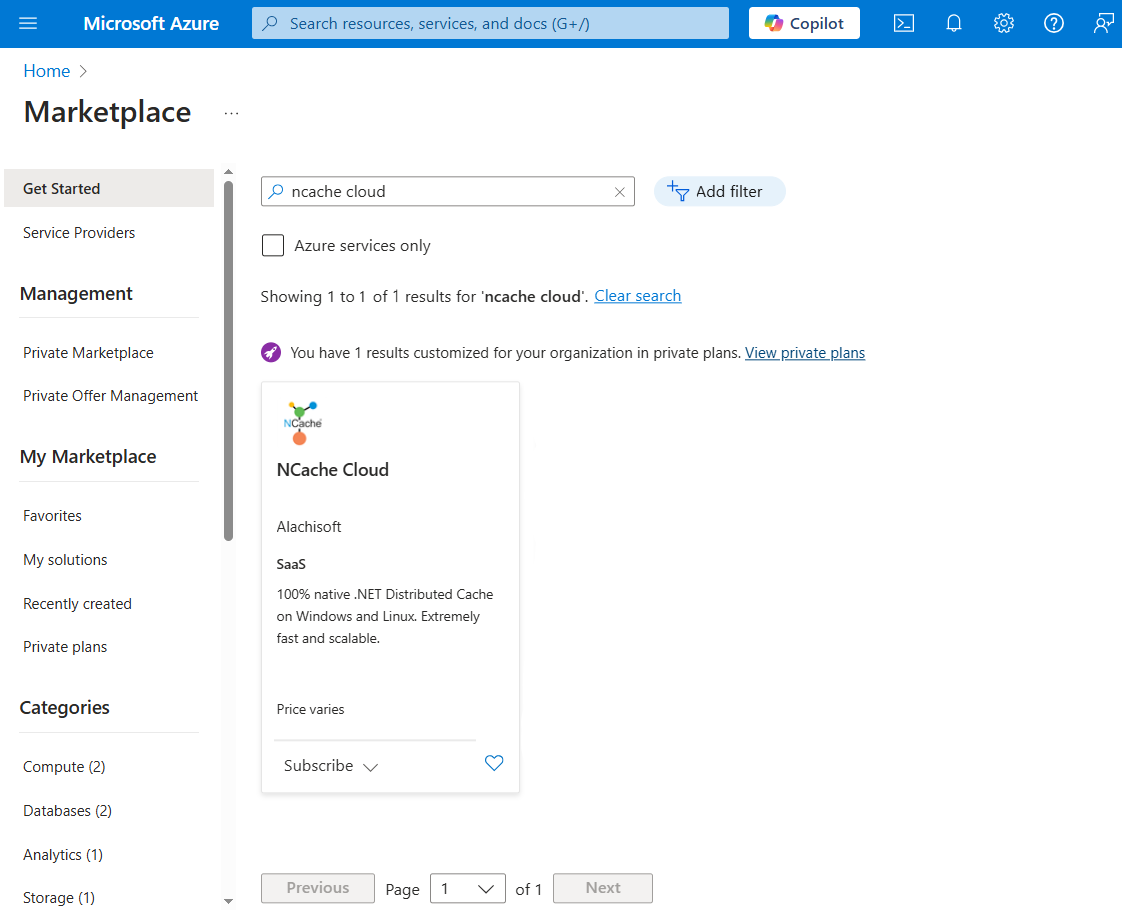Image resolution: width=1122 pixels, height=910 pixels.
Task: Click the Alachisoft publisher name
Action: (309, 527)
